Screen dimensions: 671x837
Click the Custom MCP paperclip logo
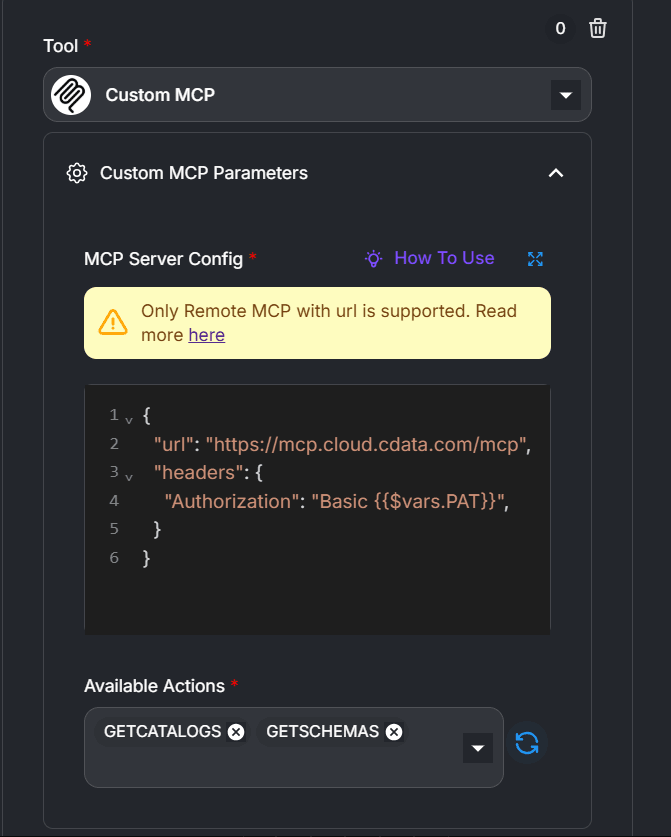71,95
